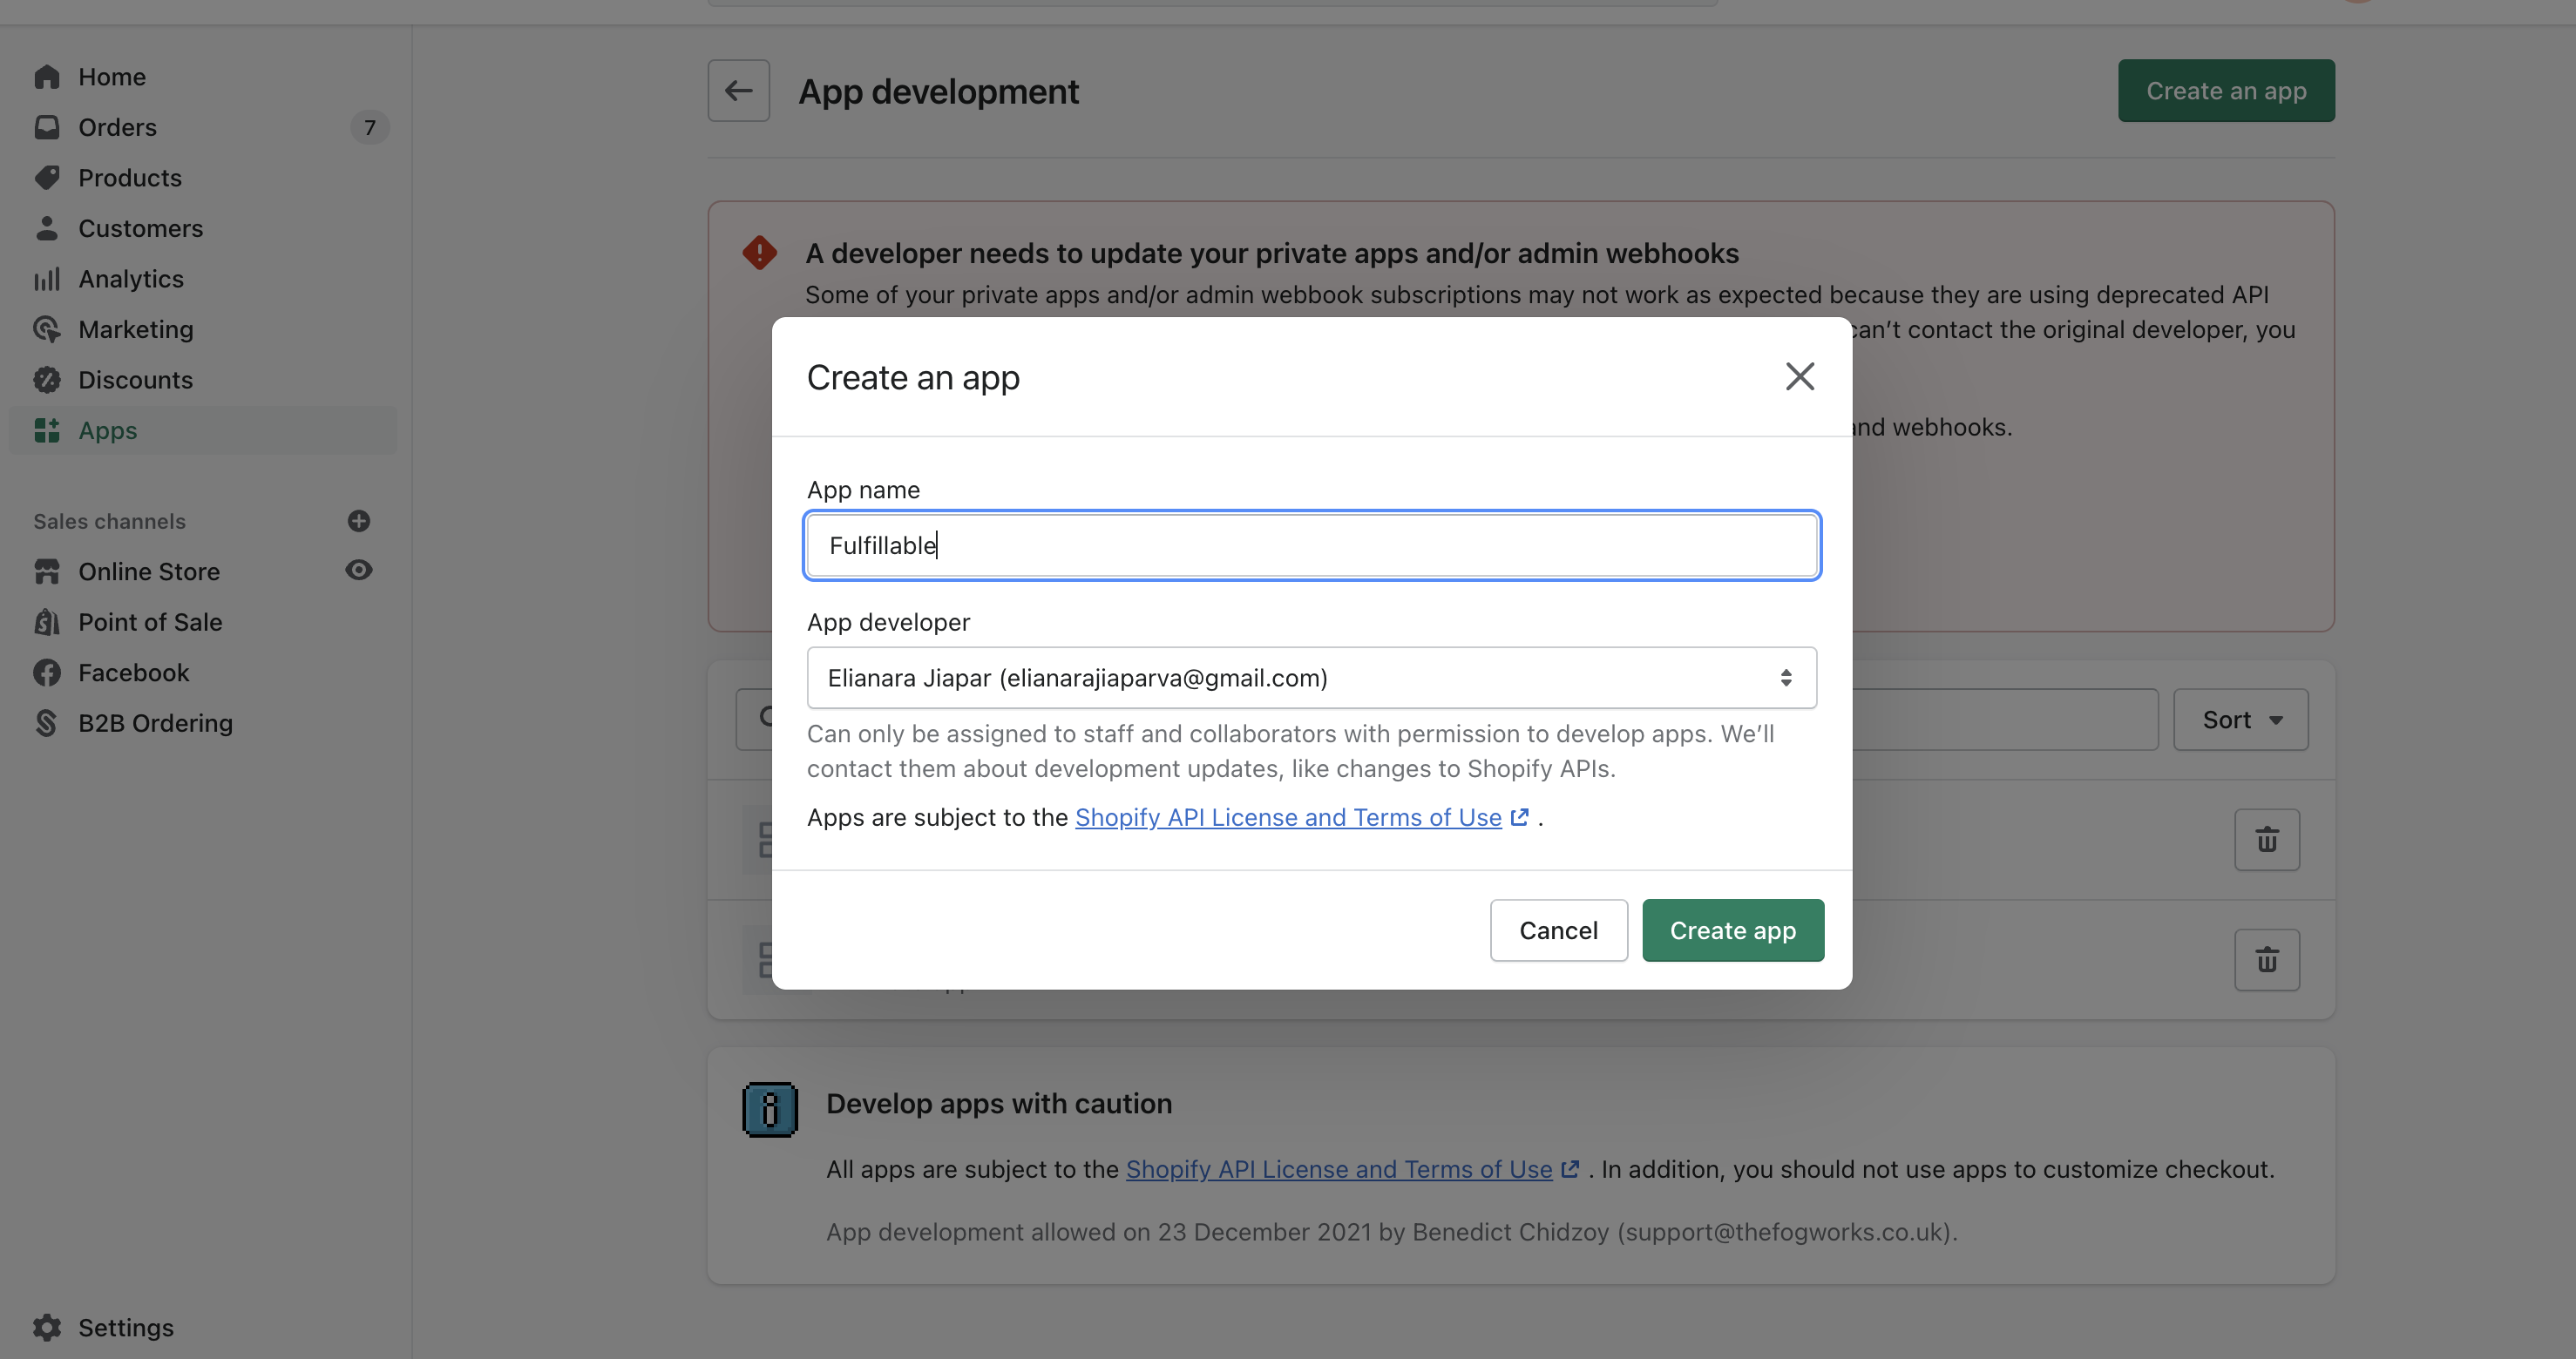The image size is (2576, 1359).
Task: Click the Online Store storefront icon
Action: pyautogui.click(x=46, y=571)
